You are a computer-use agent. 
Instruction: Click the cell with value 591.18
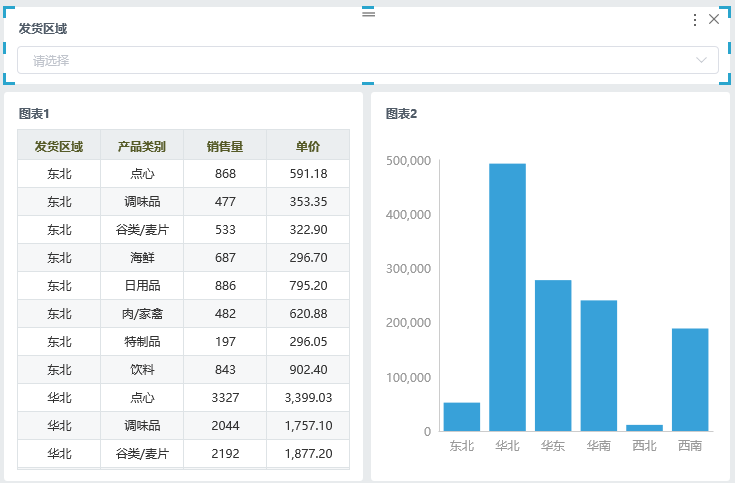tap(308, 174)
